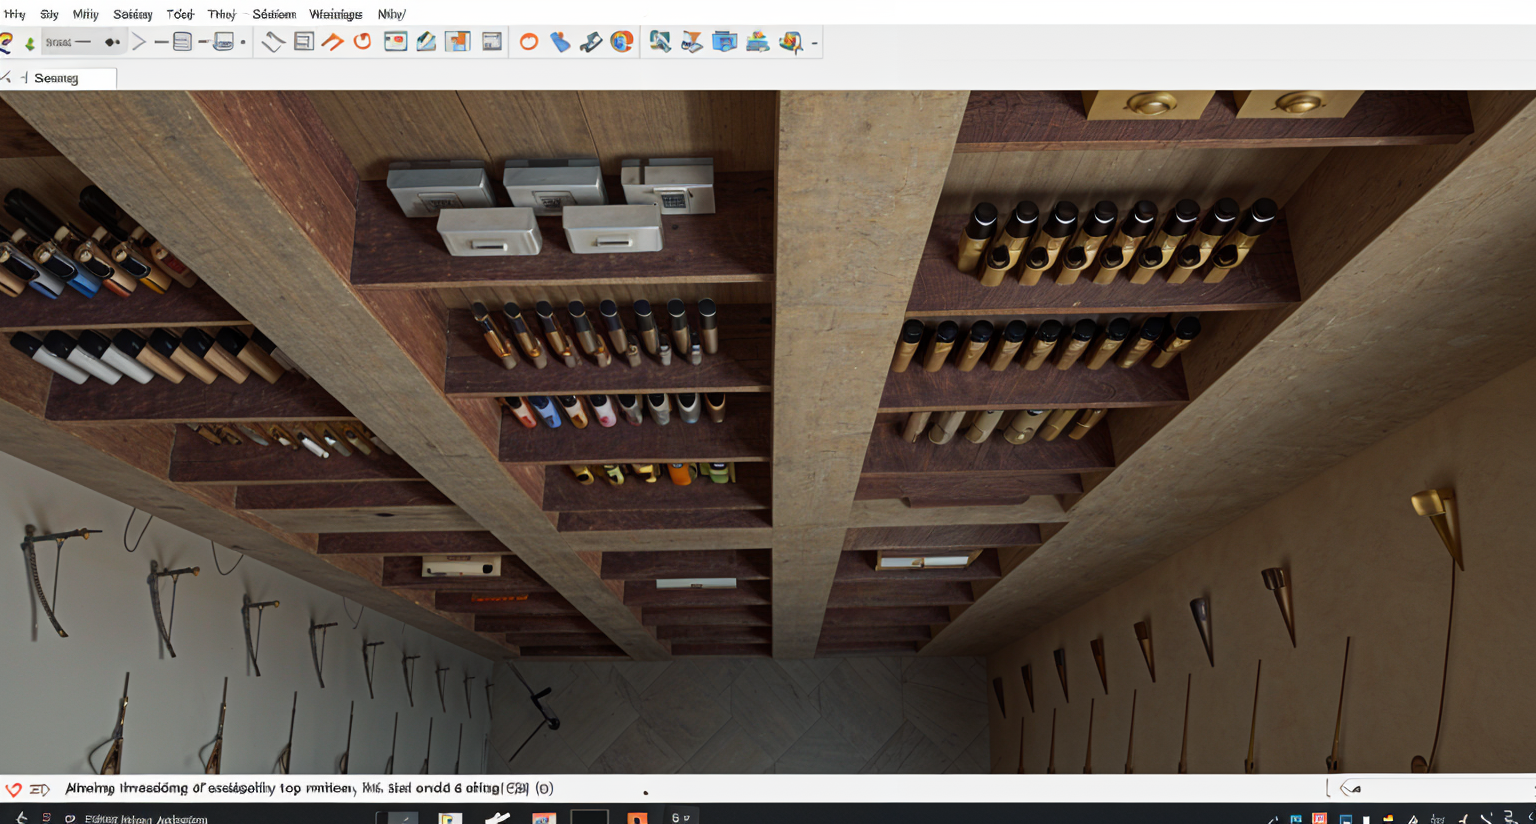Viewport: 1536px width, 824px height.
Task: Click the orange circle icon in the toolbar
Action: pyautogui.click(x=528, y=42)
